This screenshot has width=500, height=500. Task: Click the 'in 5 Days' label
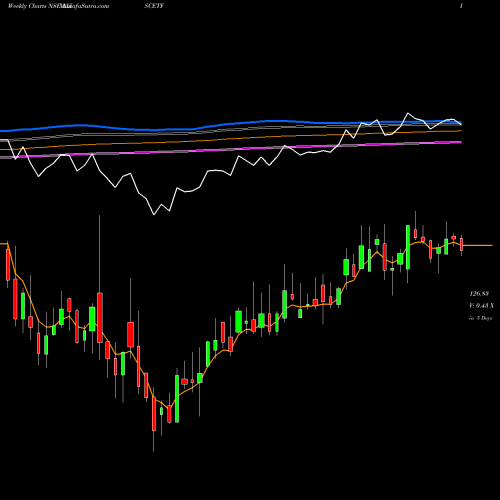point(480,318)
